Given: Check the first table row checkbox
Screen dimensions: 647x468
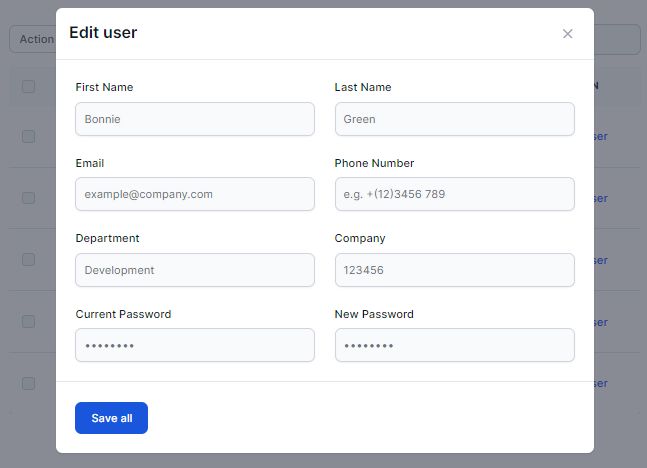Looking at the screenshot, I should click(x=28, y=136).
